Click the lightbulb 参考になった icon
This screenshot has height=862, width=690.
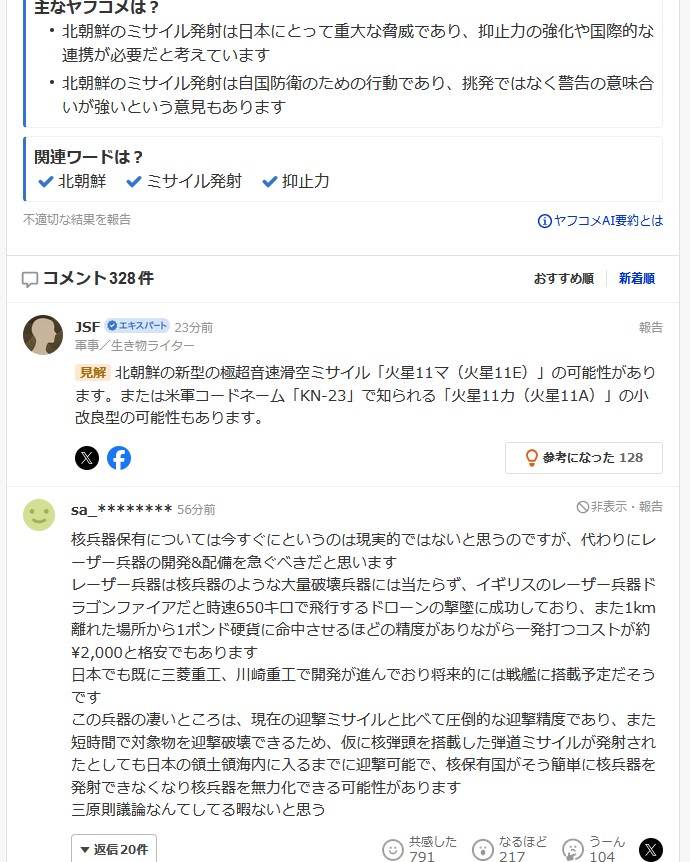532,458
